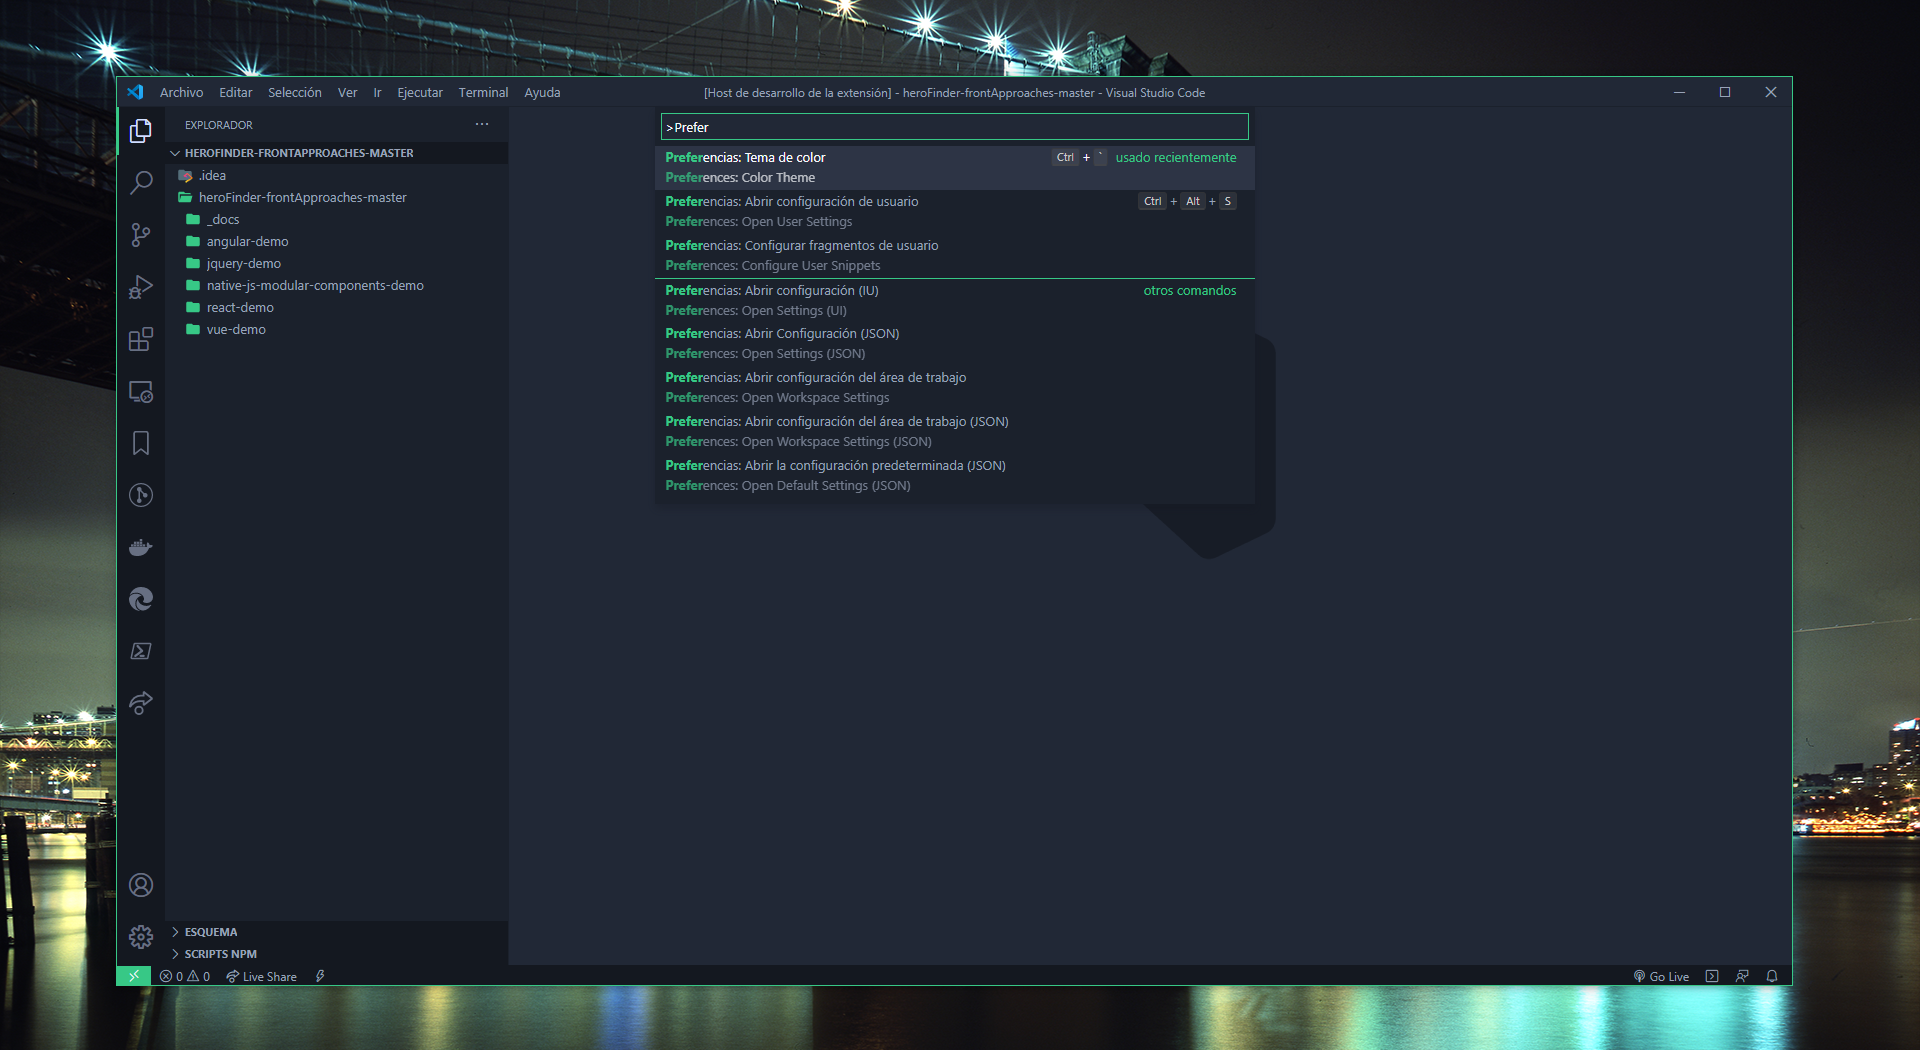This screenshot has height=1050, width=1920.
Task: Click the EXPLORADOR panel title
Action: tap(218, 125)
